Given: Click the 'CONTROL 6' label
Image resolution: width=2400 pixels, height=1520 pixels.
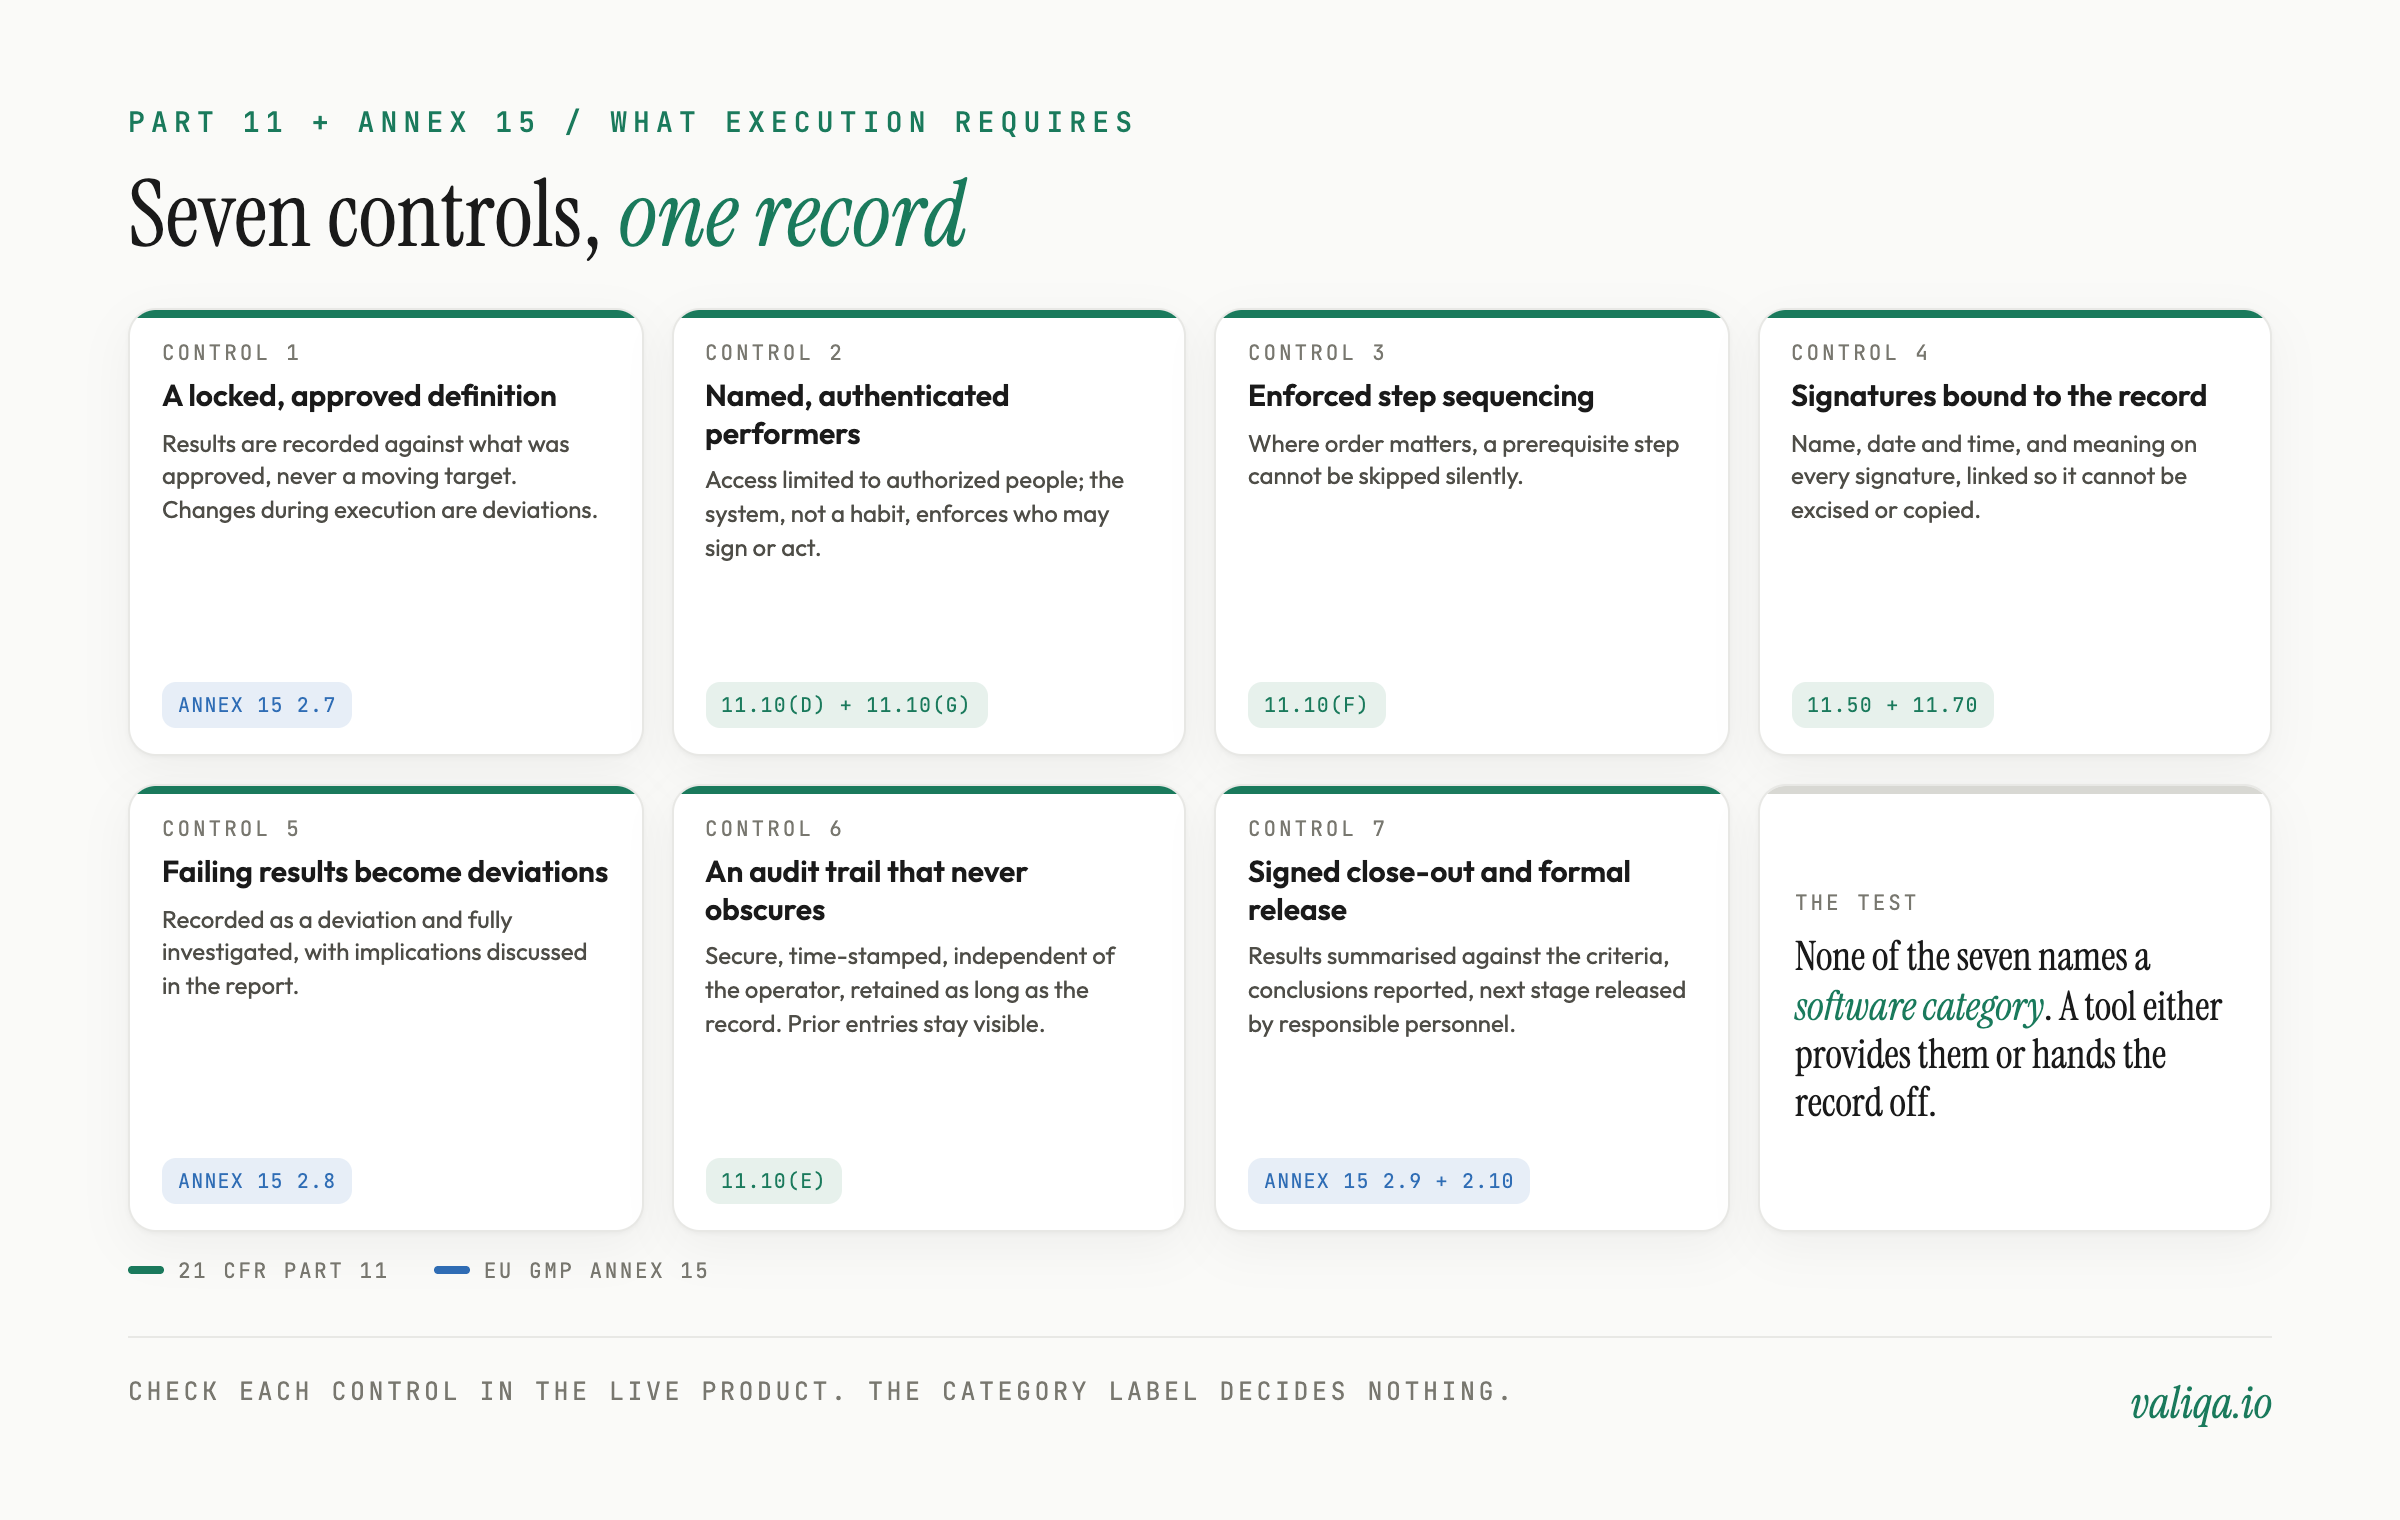Looking at the screenshot, I should pos(774,829).
